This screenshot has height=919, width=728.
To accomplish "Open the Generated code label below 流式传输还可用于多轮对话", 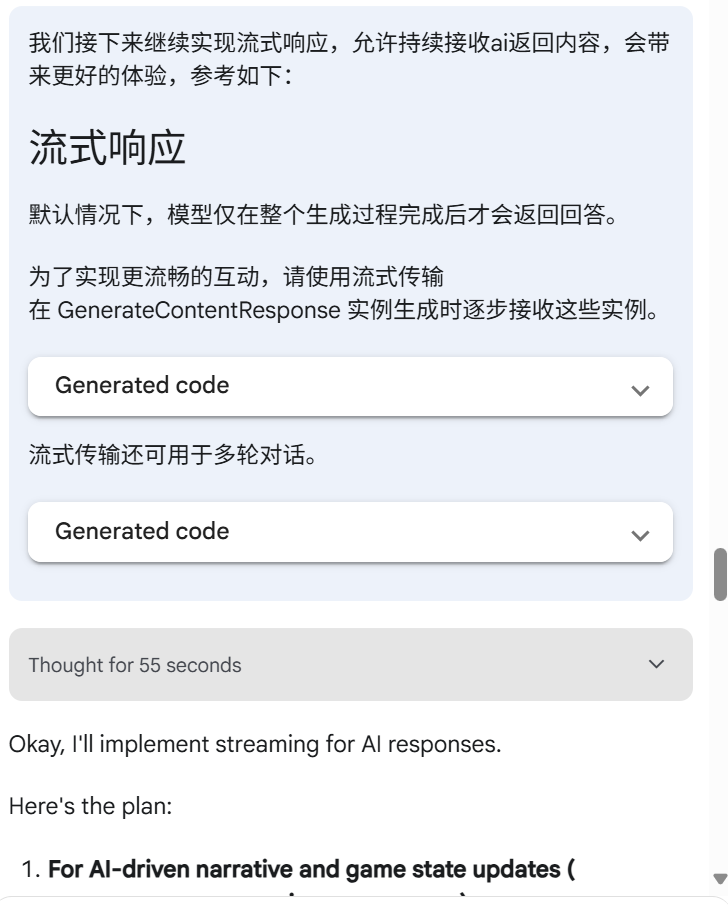I will (x=142, y=531).
